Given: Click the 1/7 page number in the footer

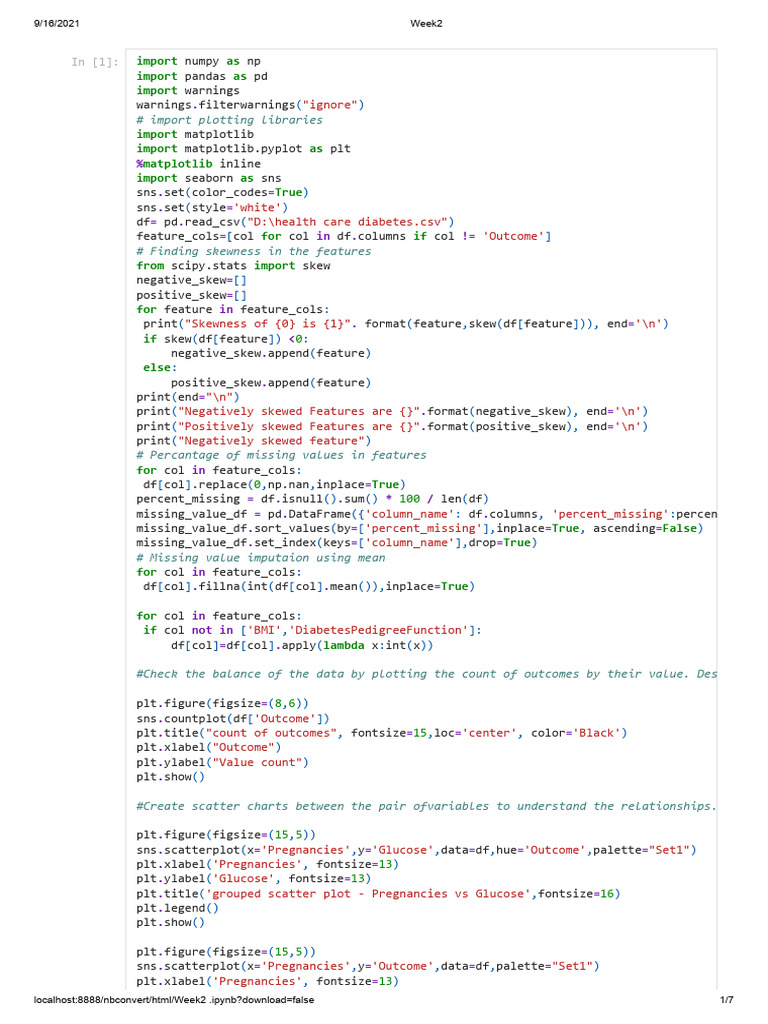Looking at the screenshot, I should (x=726, y=1000).
